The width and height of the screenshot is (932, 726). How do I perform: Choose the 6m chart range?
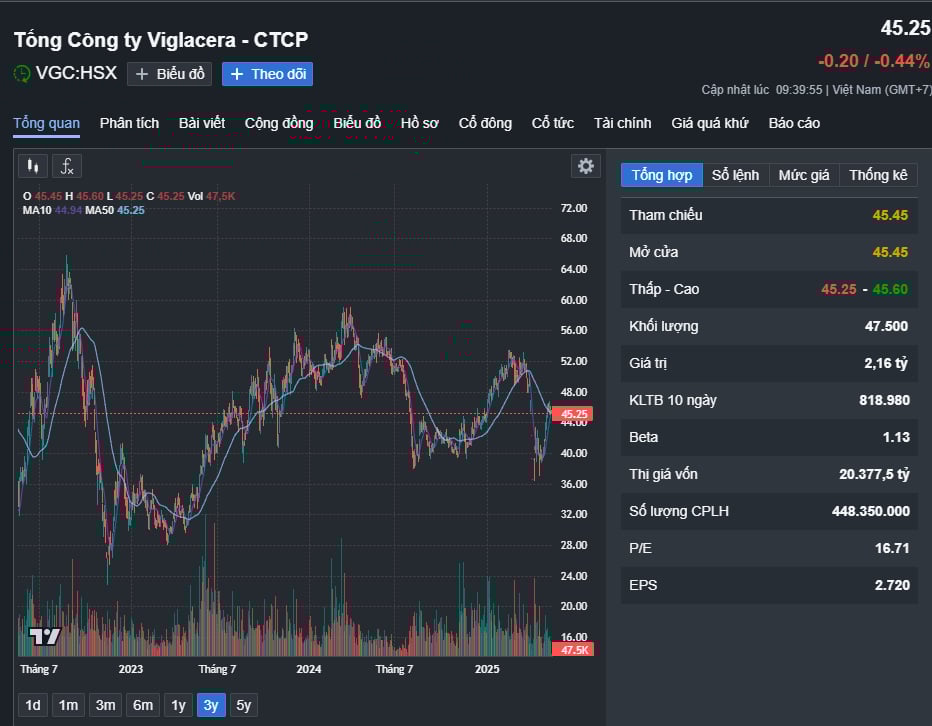click(x=143, y=705)
